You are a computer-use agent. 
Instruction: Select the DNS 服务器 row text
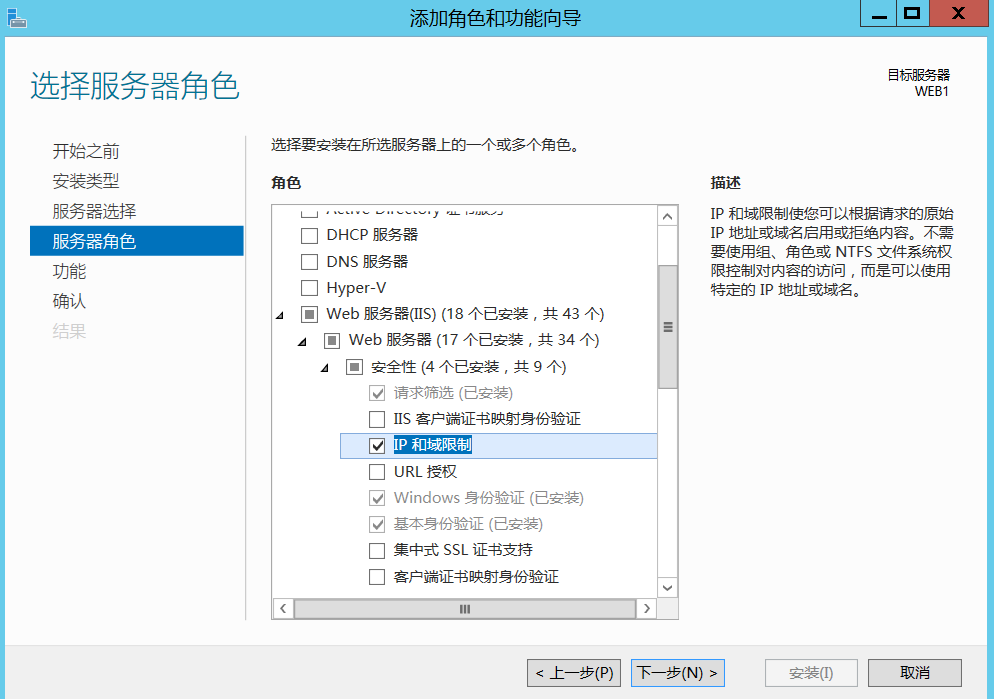pyautogui.click(x=367, y=262)
